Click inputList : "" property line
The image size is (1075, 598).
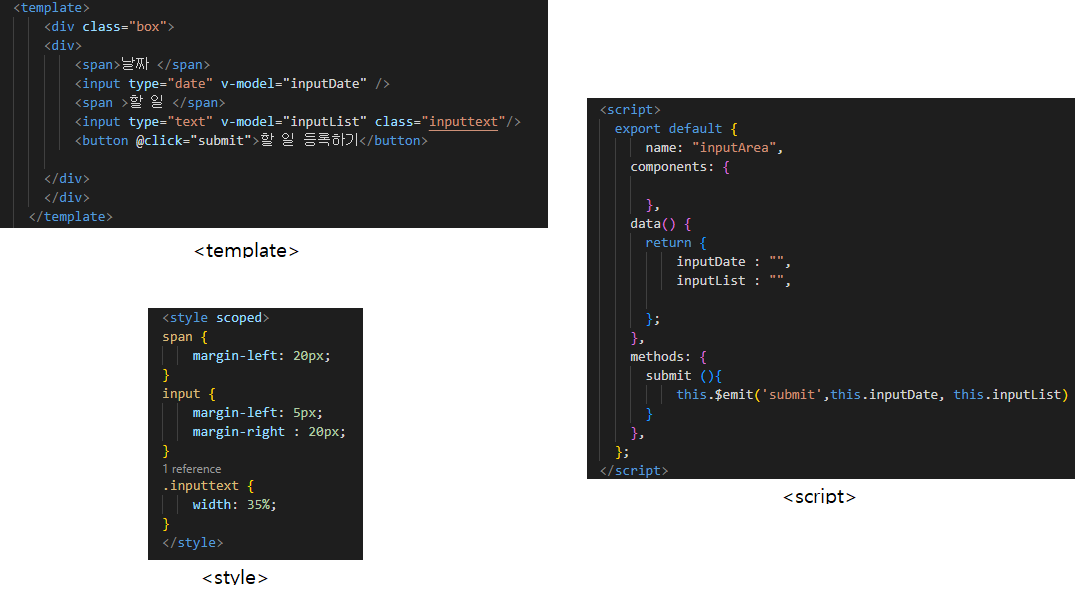pos(734,280)
